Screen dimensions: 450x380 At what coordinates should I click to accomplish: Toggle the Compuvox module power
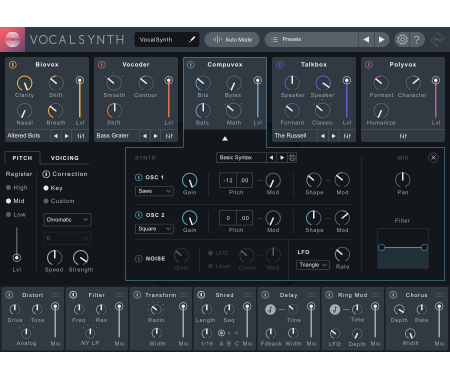pyautogui.click(x=191, y=65)
